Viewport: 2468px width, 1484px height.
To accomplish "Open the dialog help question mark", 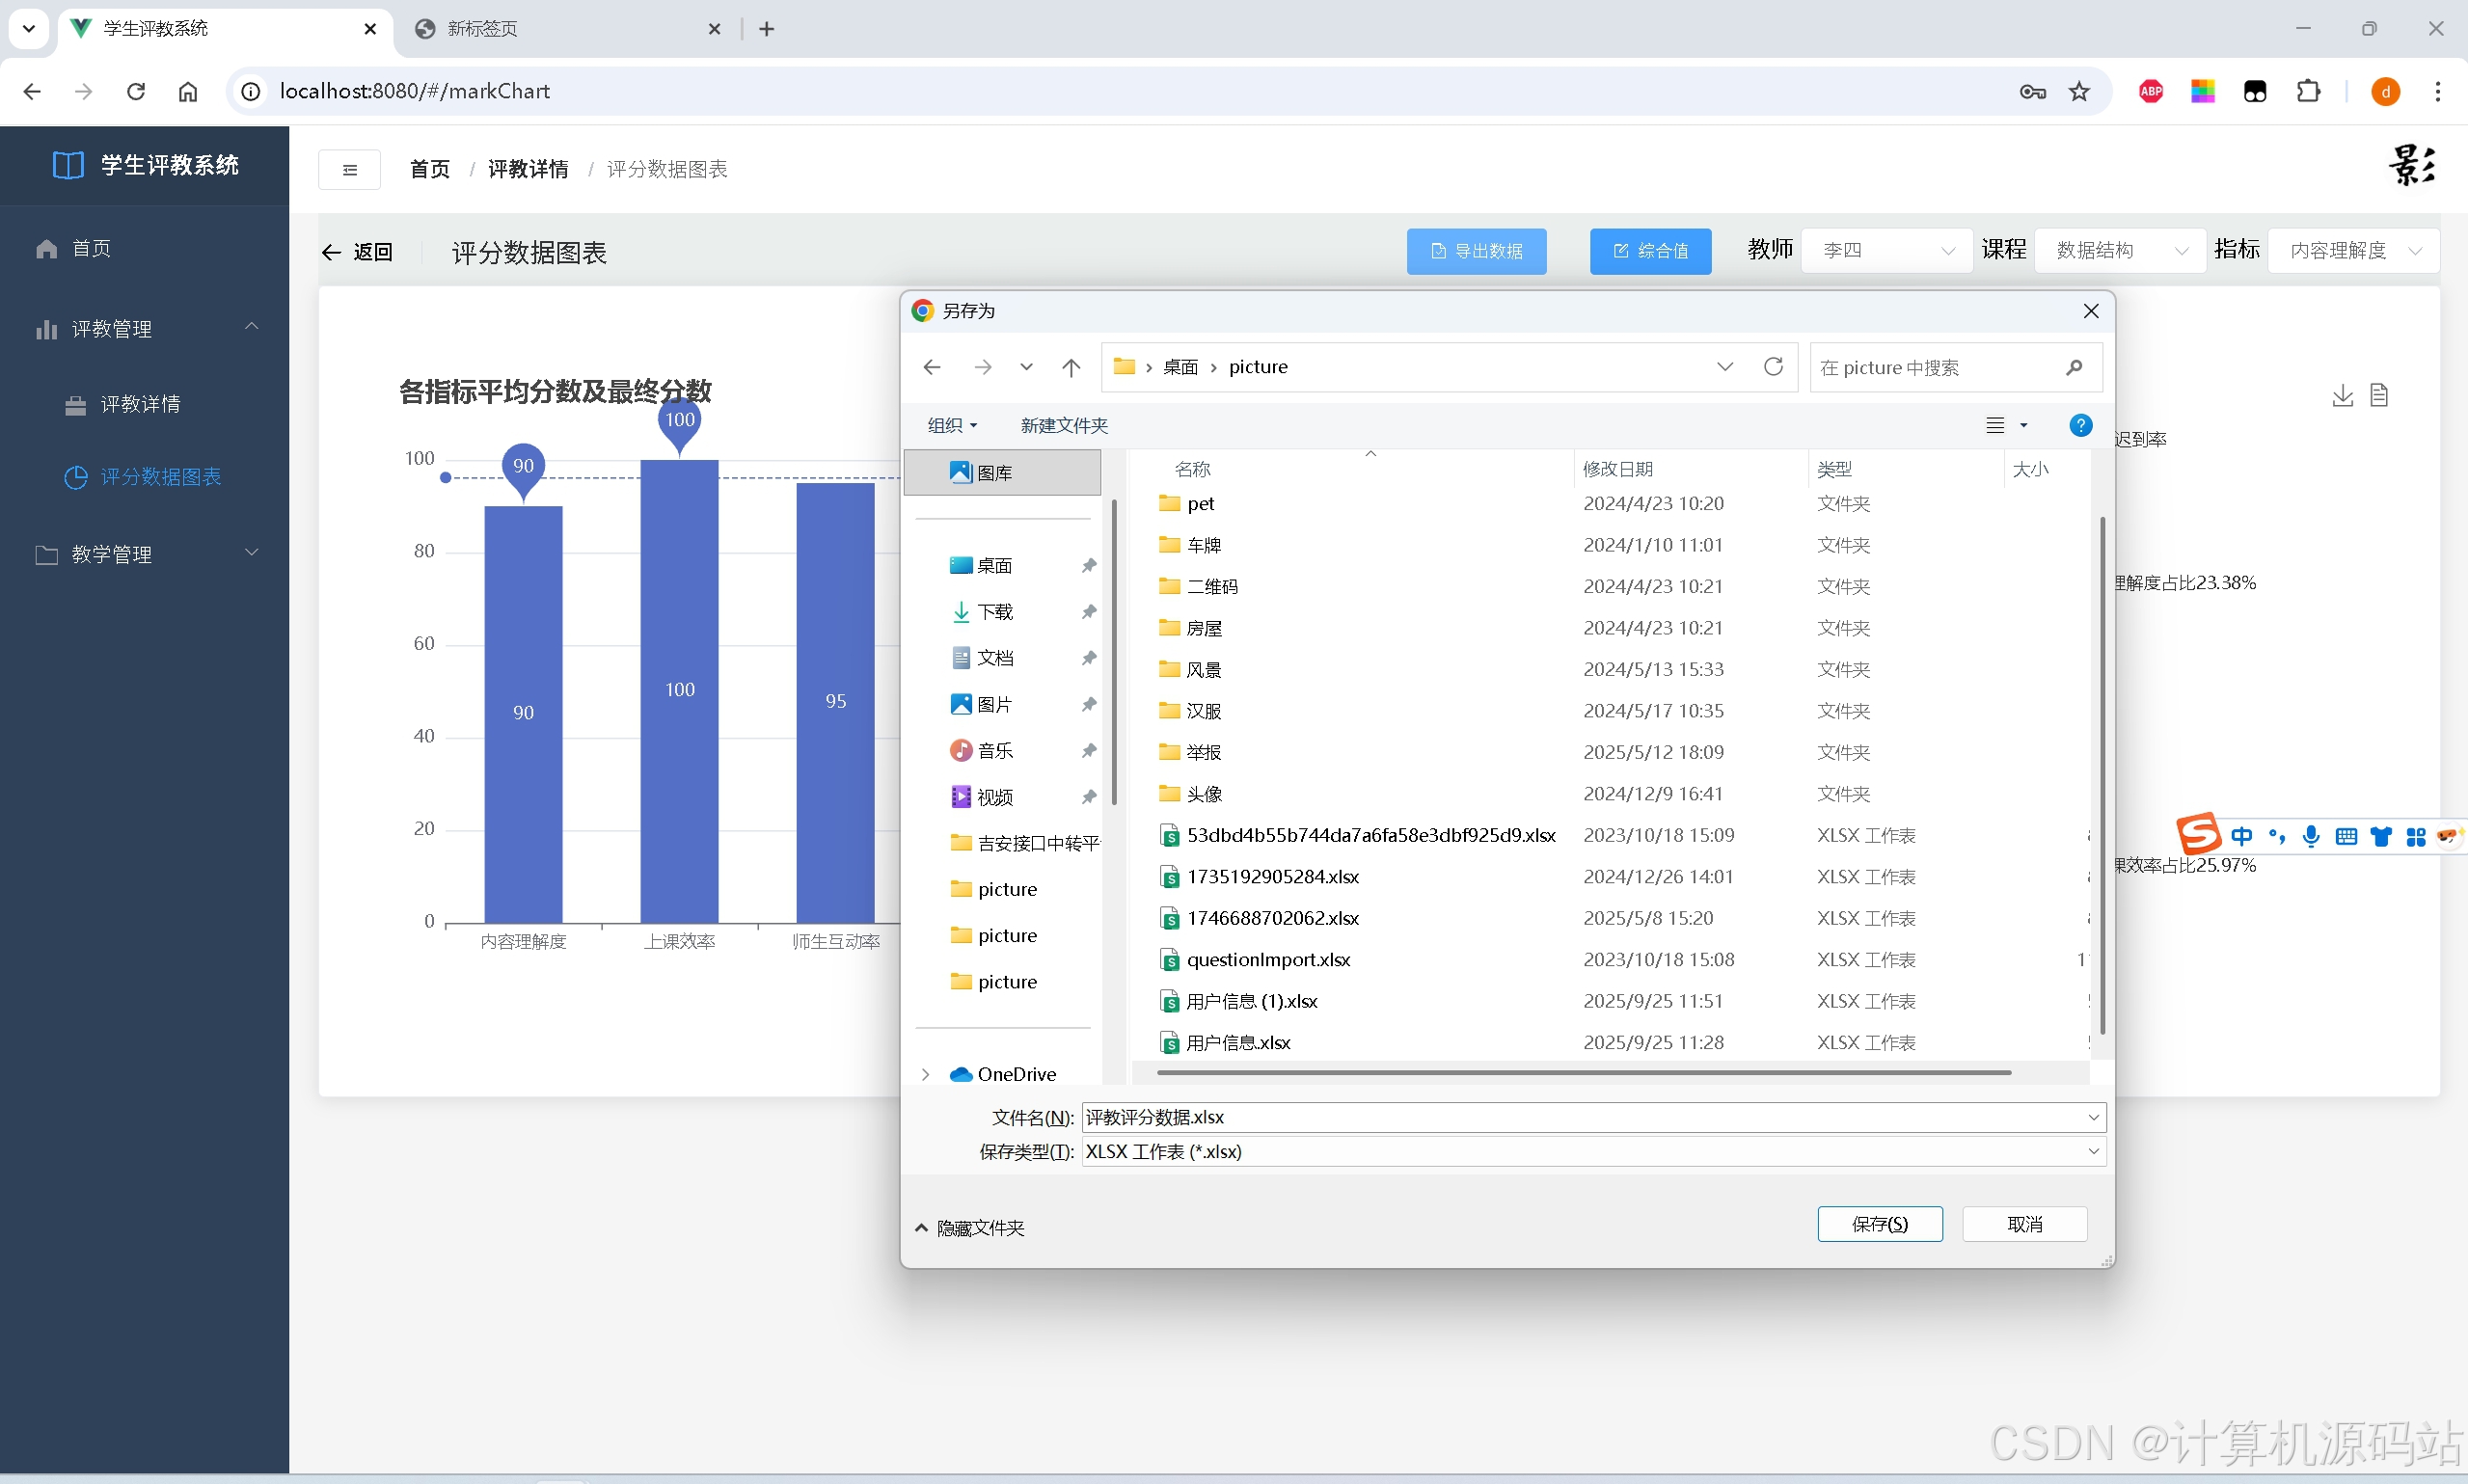I will 2080,425.
